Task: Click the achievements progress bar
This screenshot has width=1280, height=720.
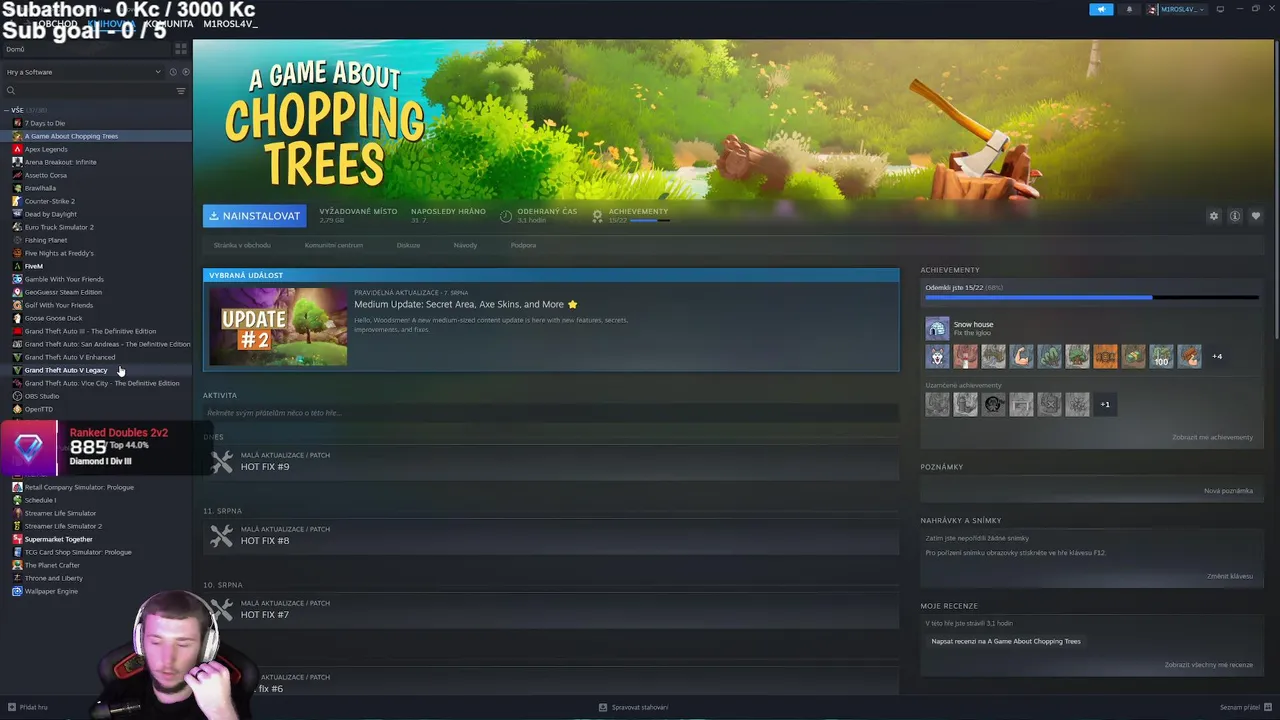Action: tap(1090, 298)
